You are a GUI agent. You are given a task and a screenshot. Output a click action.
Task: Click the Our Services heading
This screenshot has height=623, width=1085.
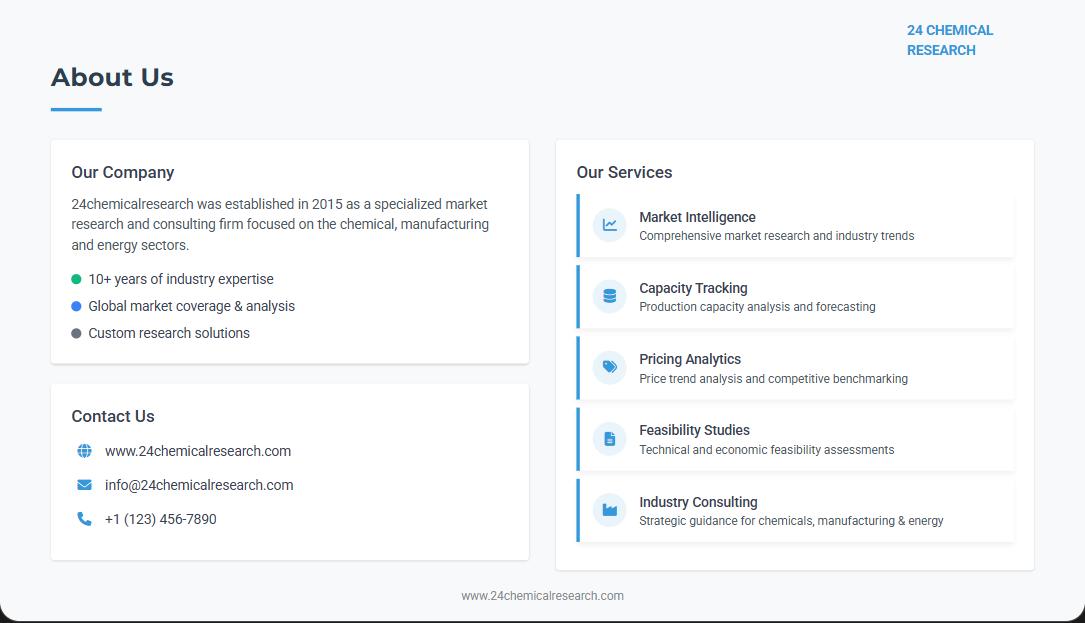624,172
